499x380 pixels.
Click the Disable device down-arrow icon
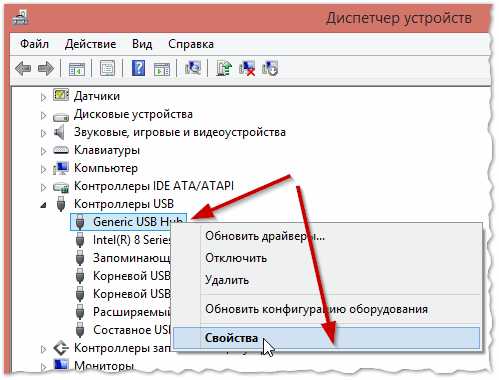pyautogui.click(x=270, y=68)
